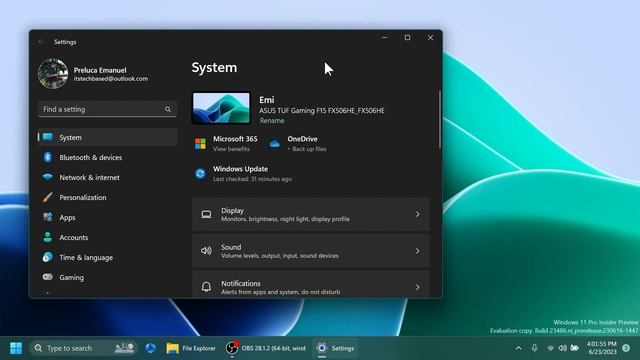Click the search magnifier in Find a setting

click(x=168, y=109)
